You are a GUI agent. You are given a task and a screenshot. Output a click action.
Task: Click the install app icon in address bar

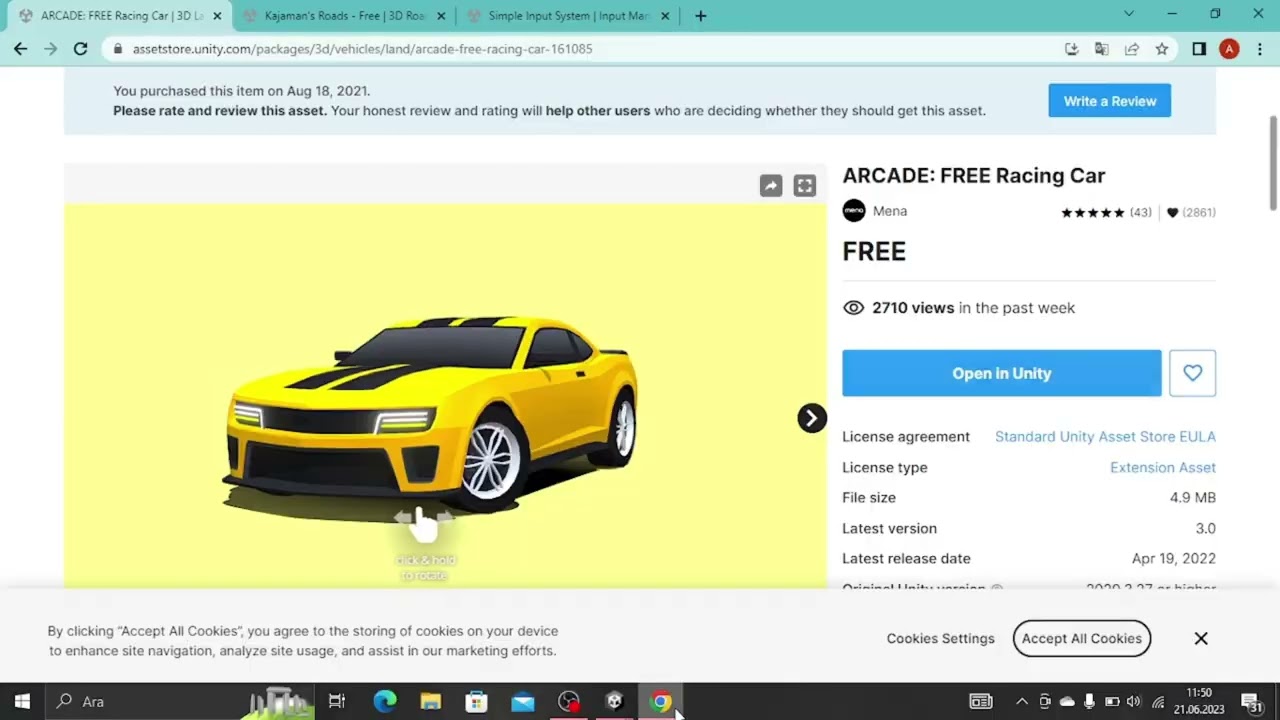pos(1071,48)
